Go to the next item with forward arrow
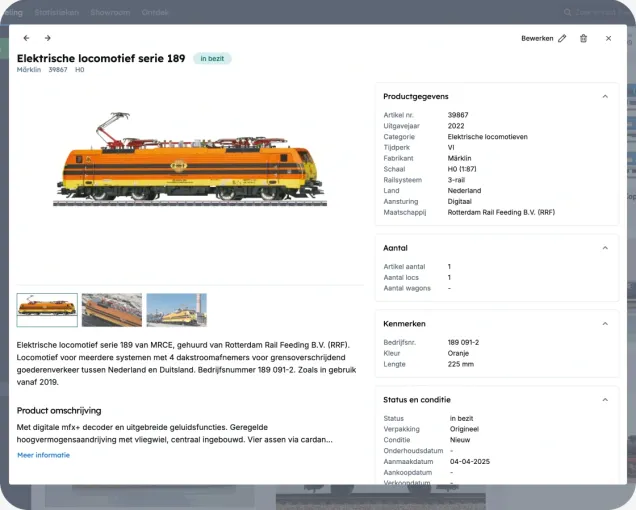The image size is (636, 510). pyautogui.click(x=47, y=38)
